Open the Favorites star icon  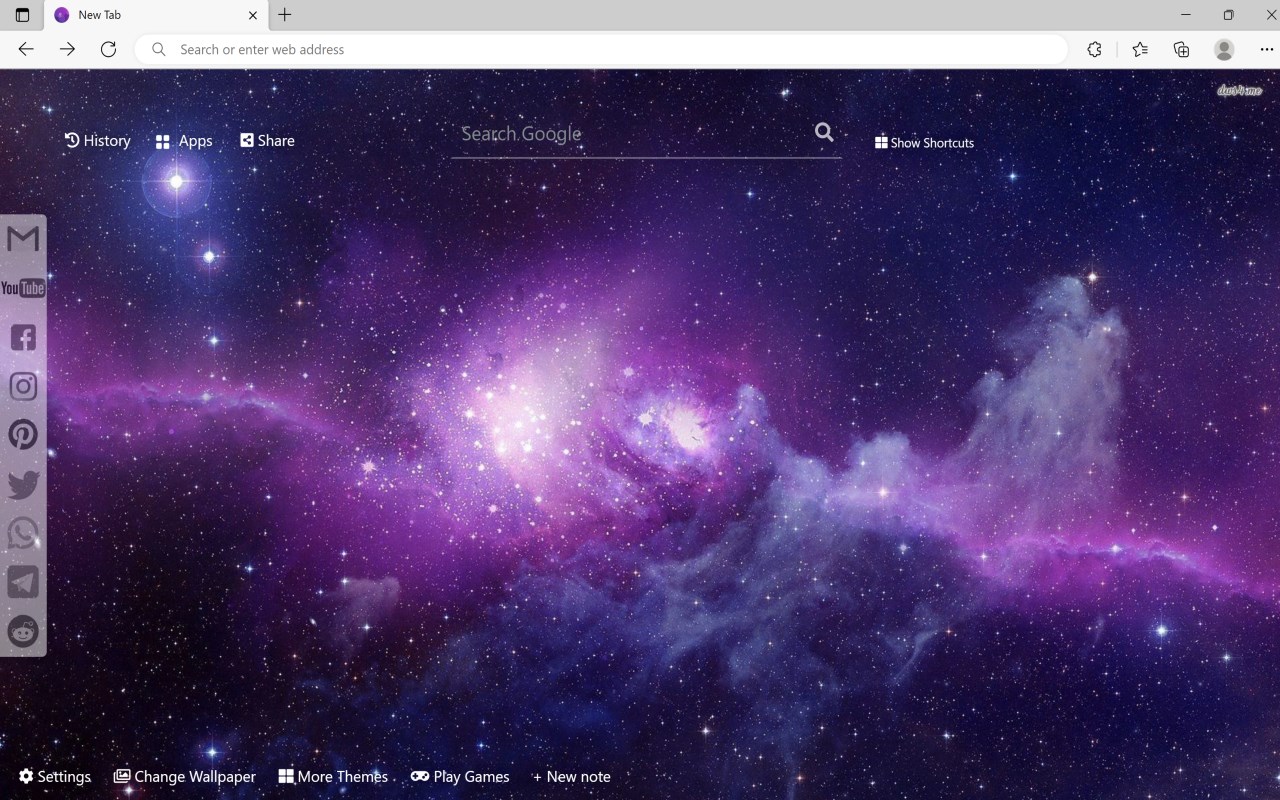click(1140, 49)
